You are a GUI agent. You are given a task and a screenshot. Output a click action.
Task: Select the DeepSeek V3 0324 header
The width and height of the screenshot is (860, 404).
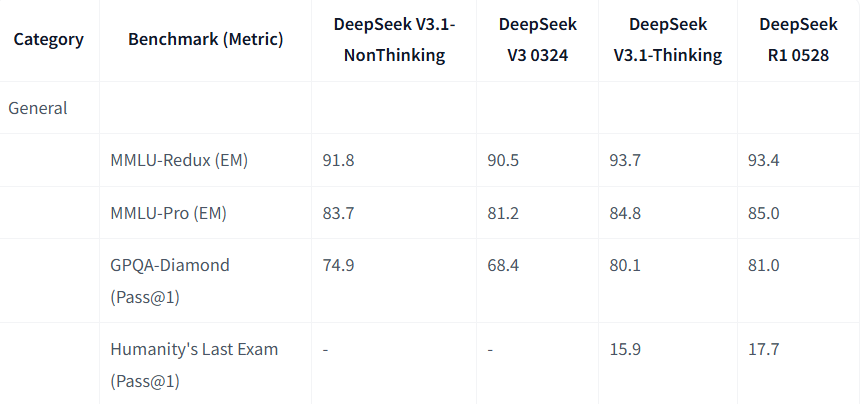537,40
